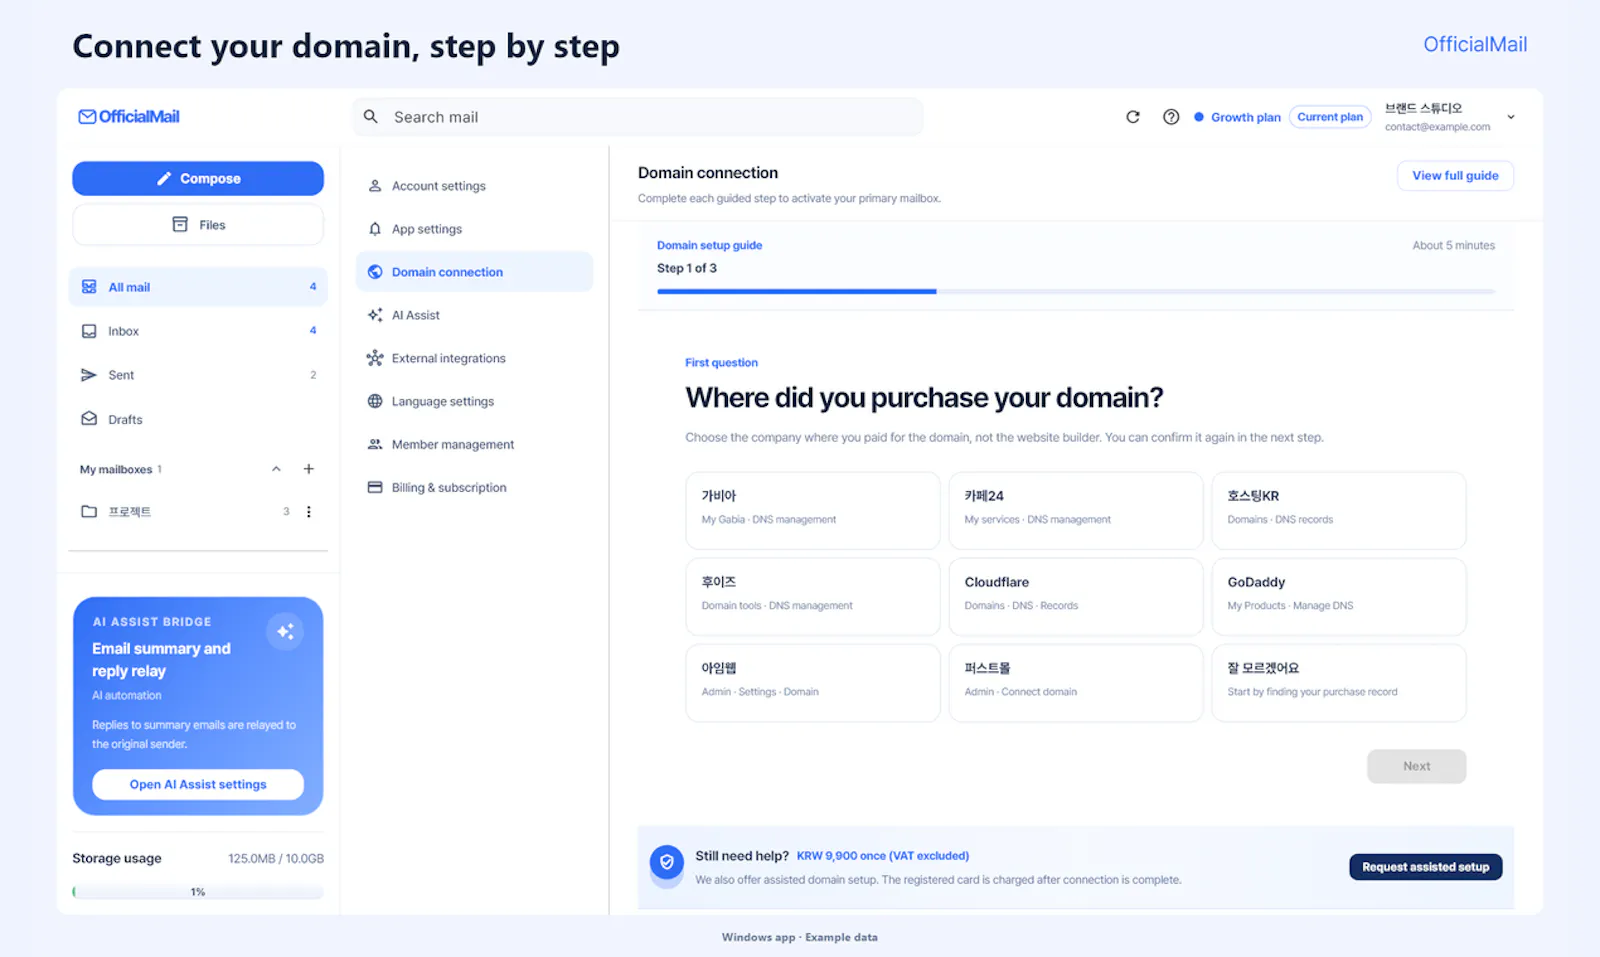Image resolution: width=1600 pixels, height=957 pixels.
Task: Select the GoDaddy registrar card
Action: tap(1339, 597)
